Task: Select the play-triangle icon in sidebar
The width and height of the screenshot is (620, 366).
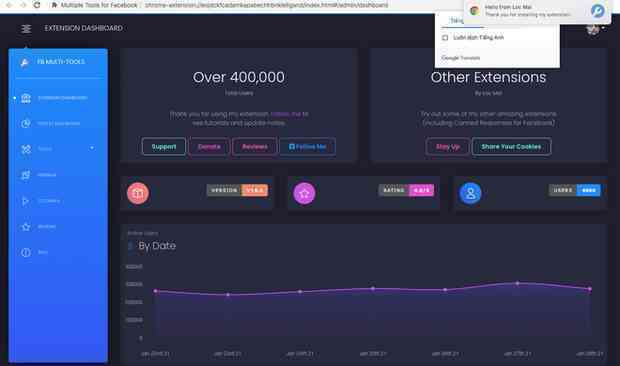Action: click(x=25, y=201)
